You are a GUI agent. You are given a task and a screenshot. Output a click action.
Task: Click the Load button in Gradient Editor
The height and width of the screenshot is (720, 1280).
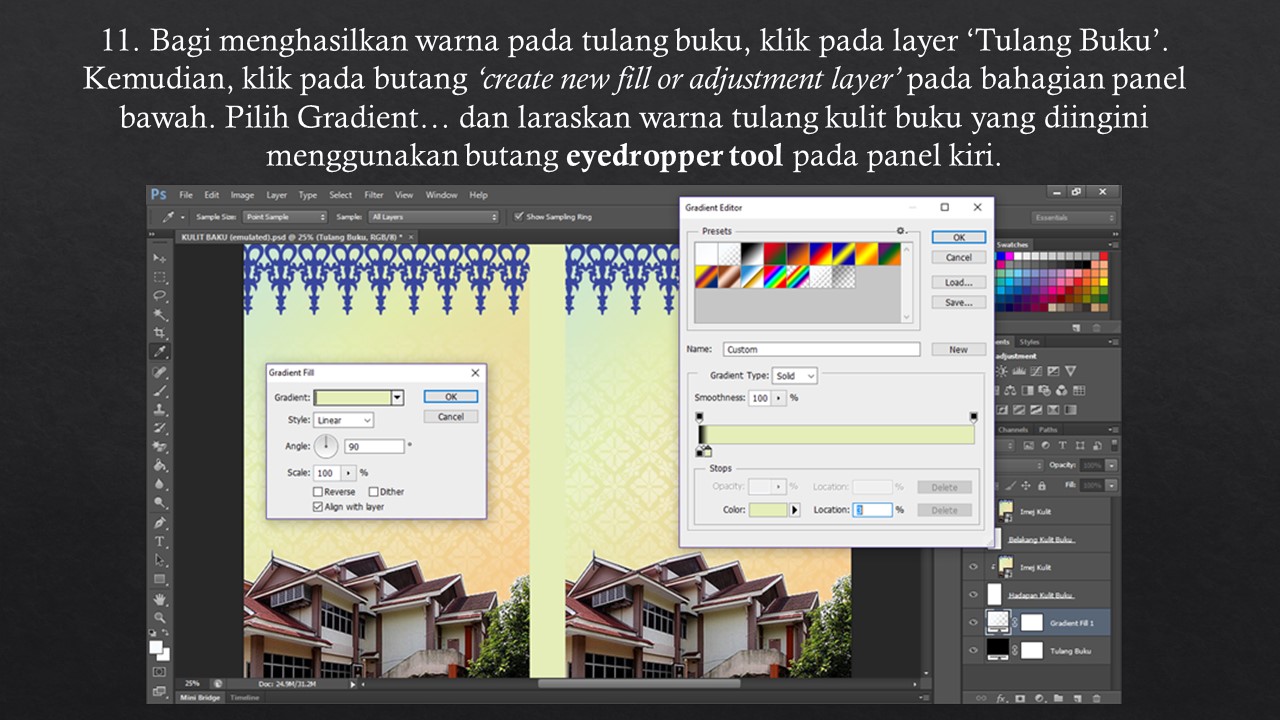pos(958,281)
